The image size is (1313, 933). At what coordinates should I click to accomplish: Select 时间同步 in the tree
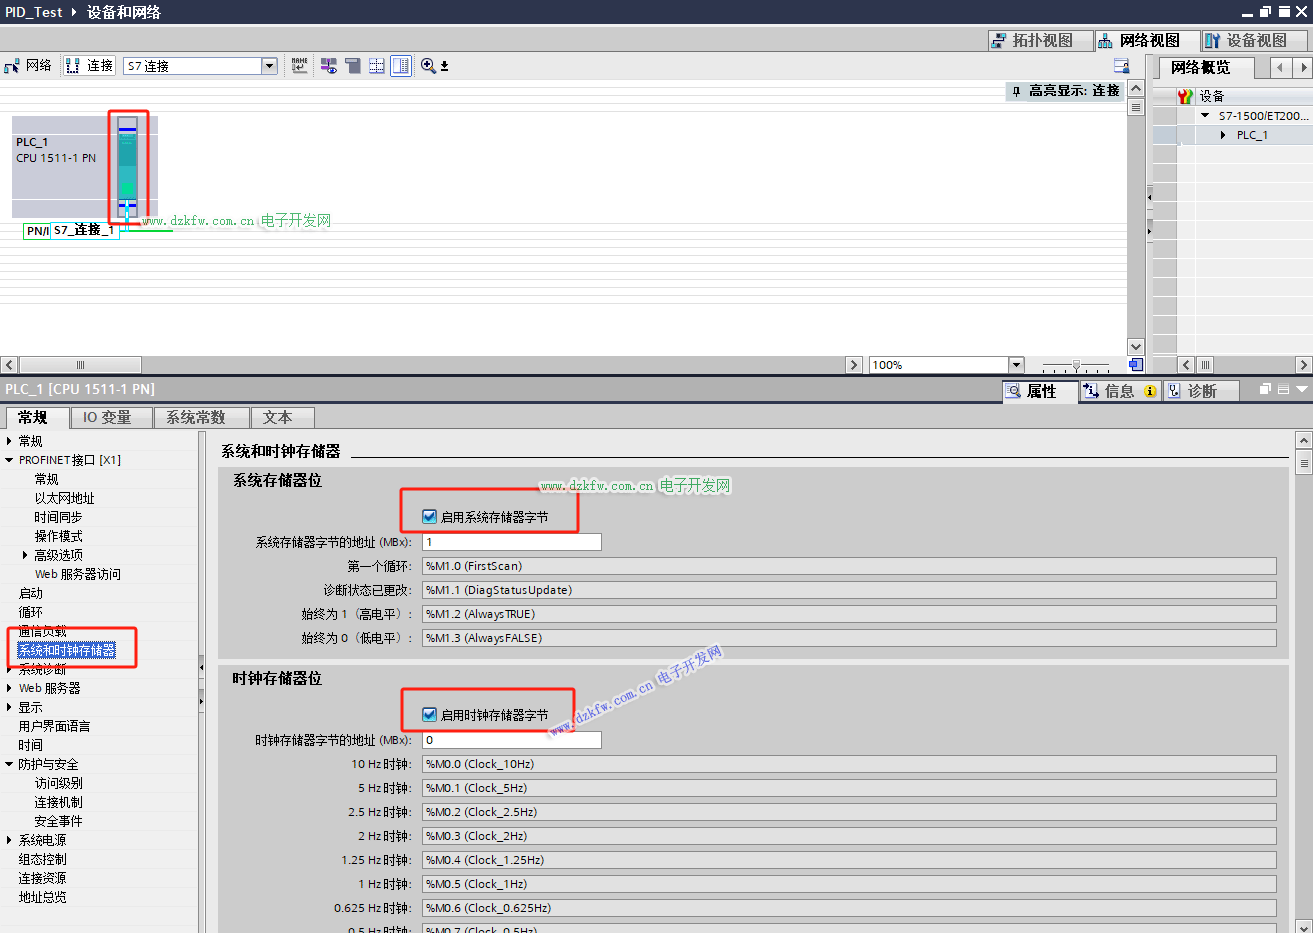click(58, 517)
